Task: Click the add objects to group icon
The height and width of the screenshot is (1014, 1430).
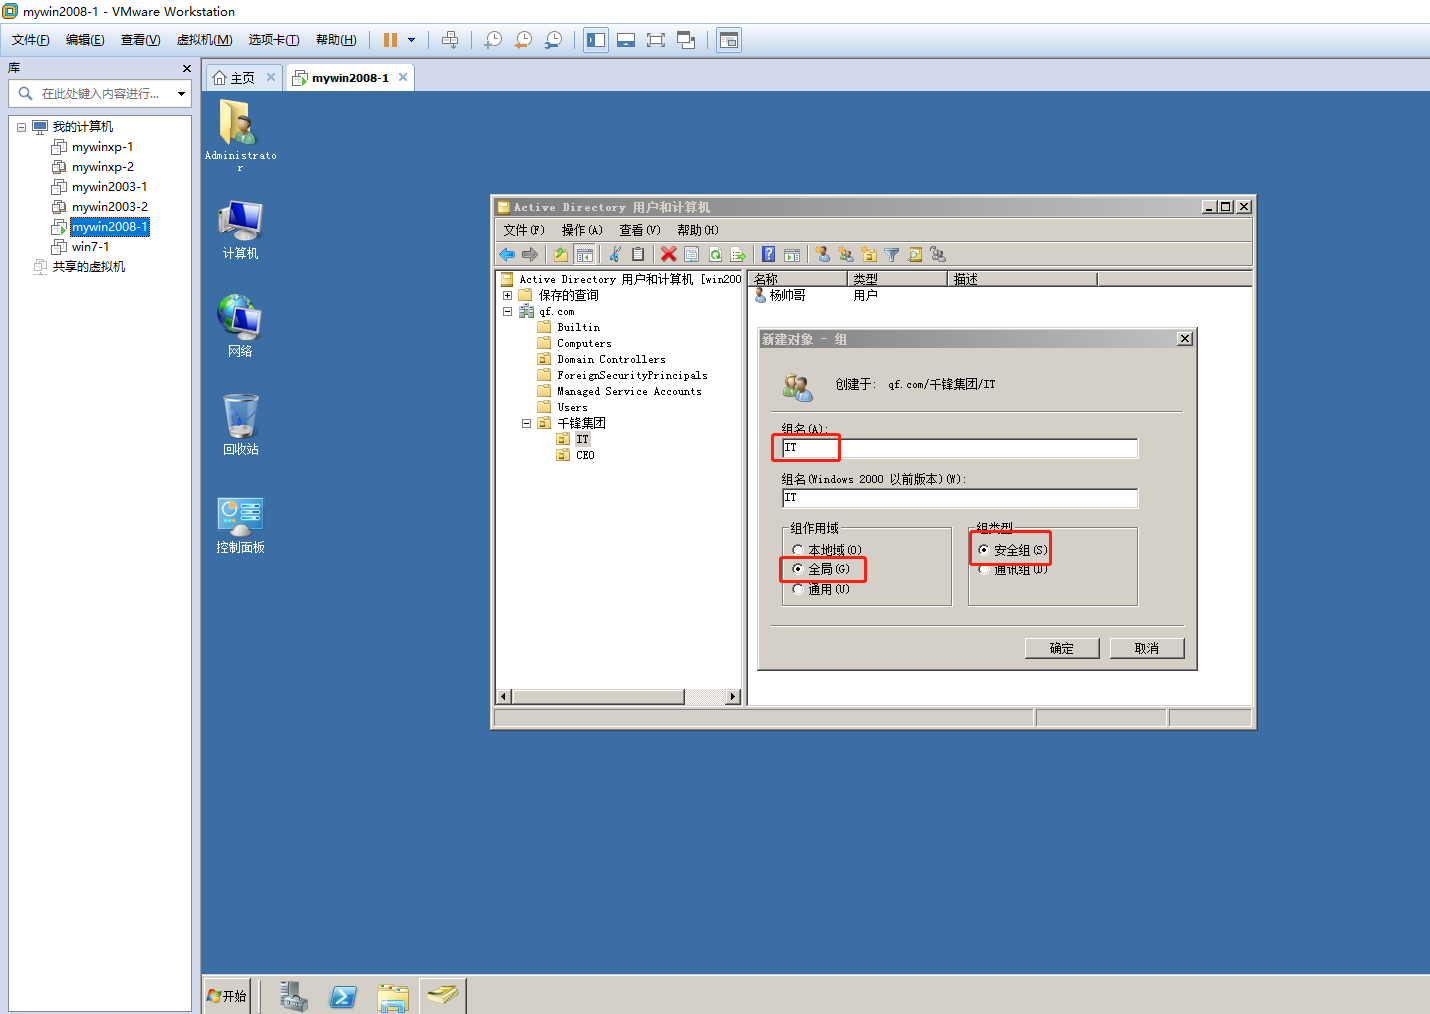Action: point(938,254)
